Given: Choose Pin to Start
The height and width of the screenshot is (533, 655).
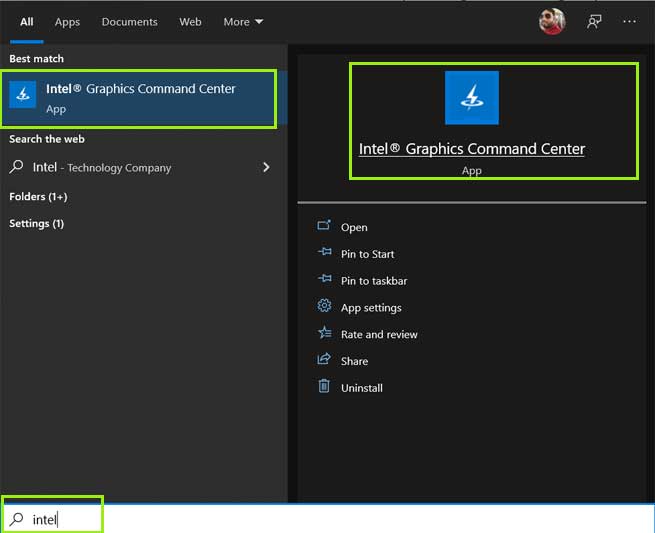Looking at the screenshot, I should [x=368, y=254].
